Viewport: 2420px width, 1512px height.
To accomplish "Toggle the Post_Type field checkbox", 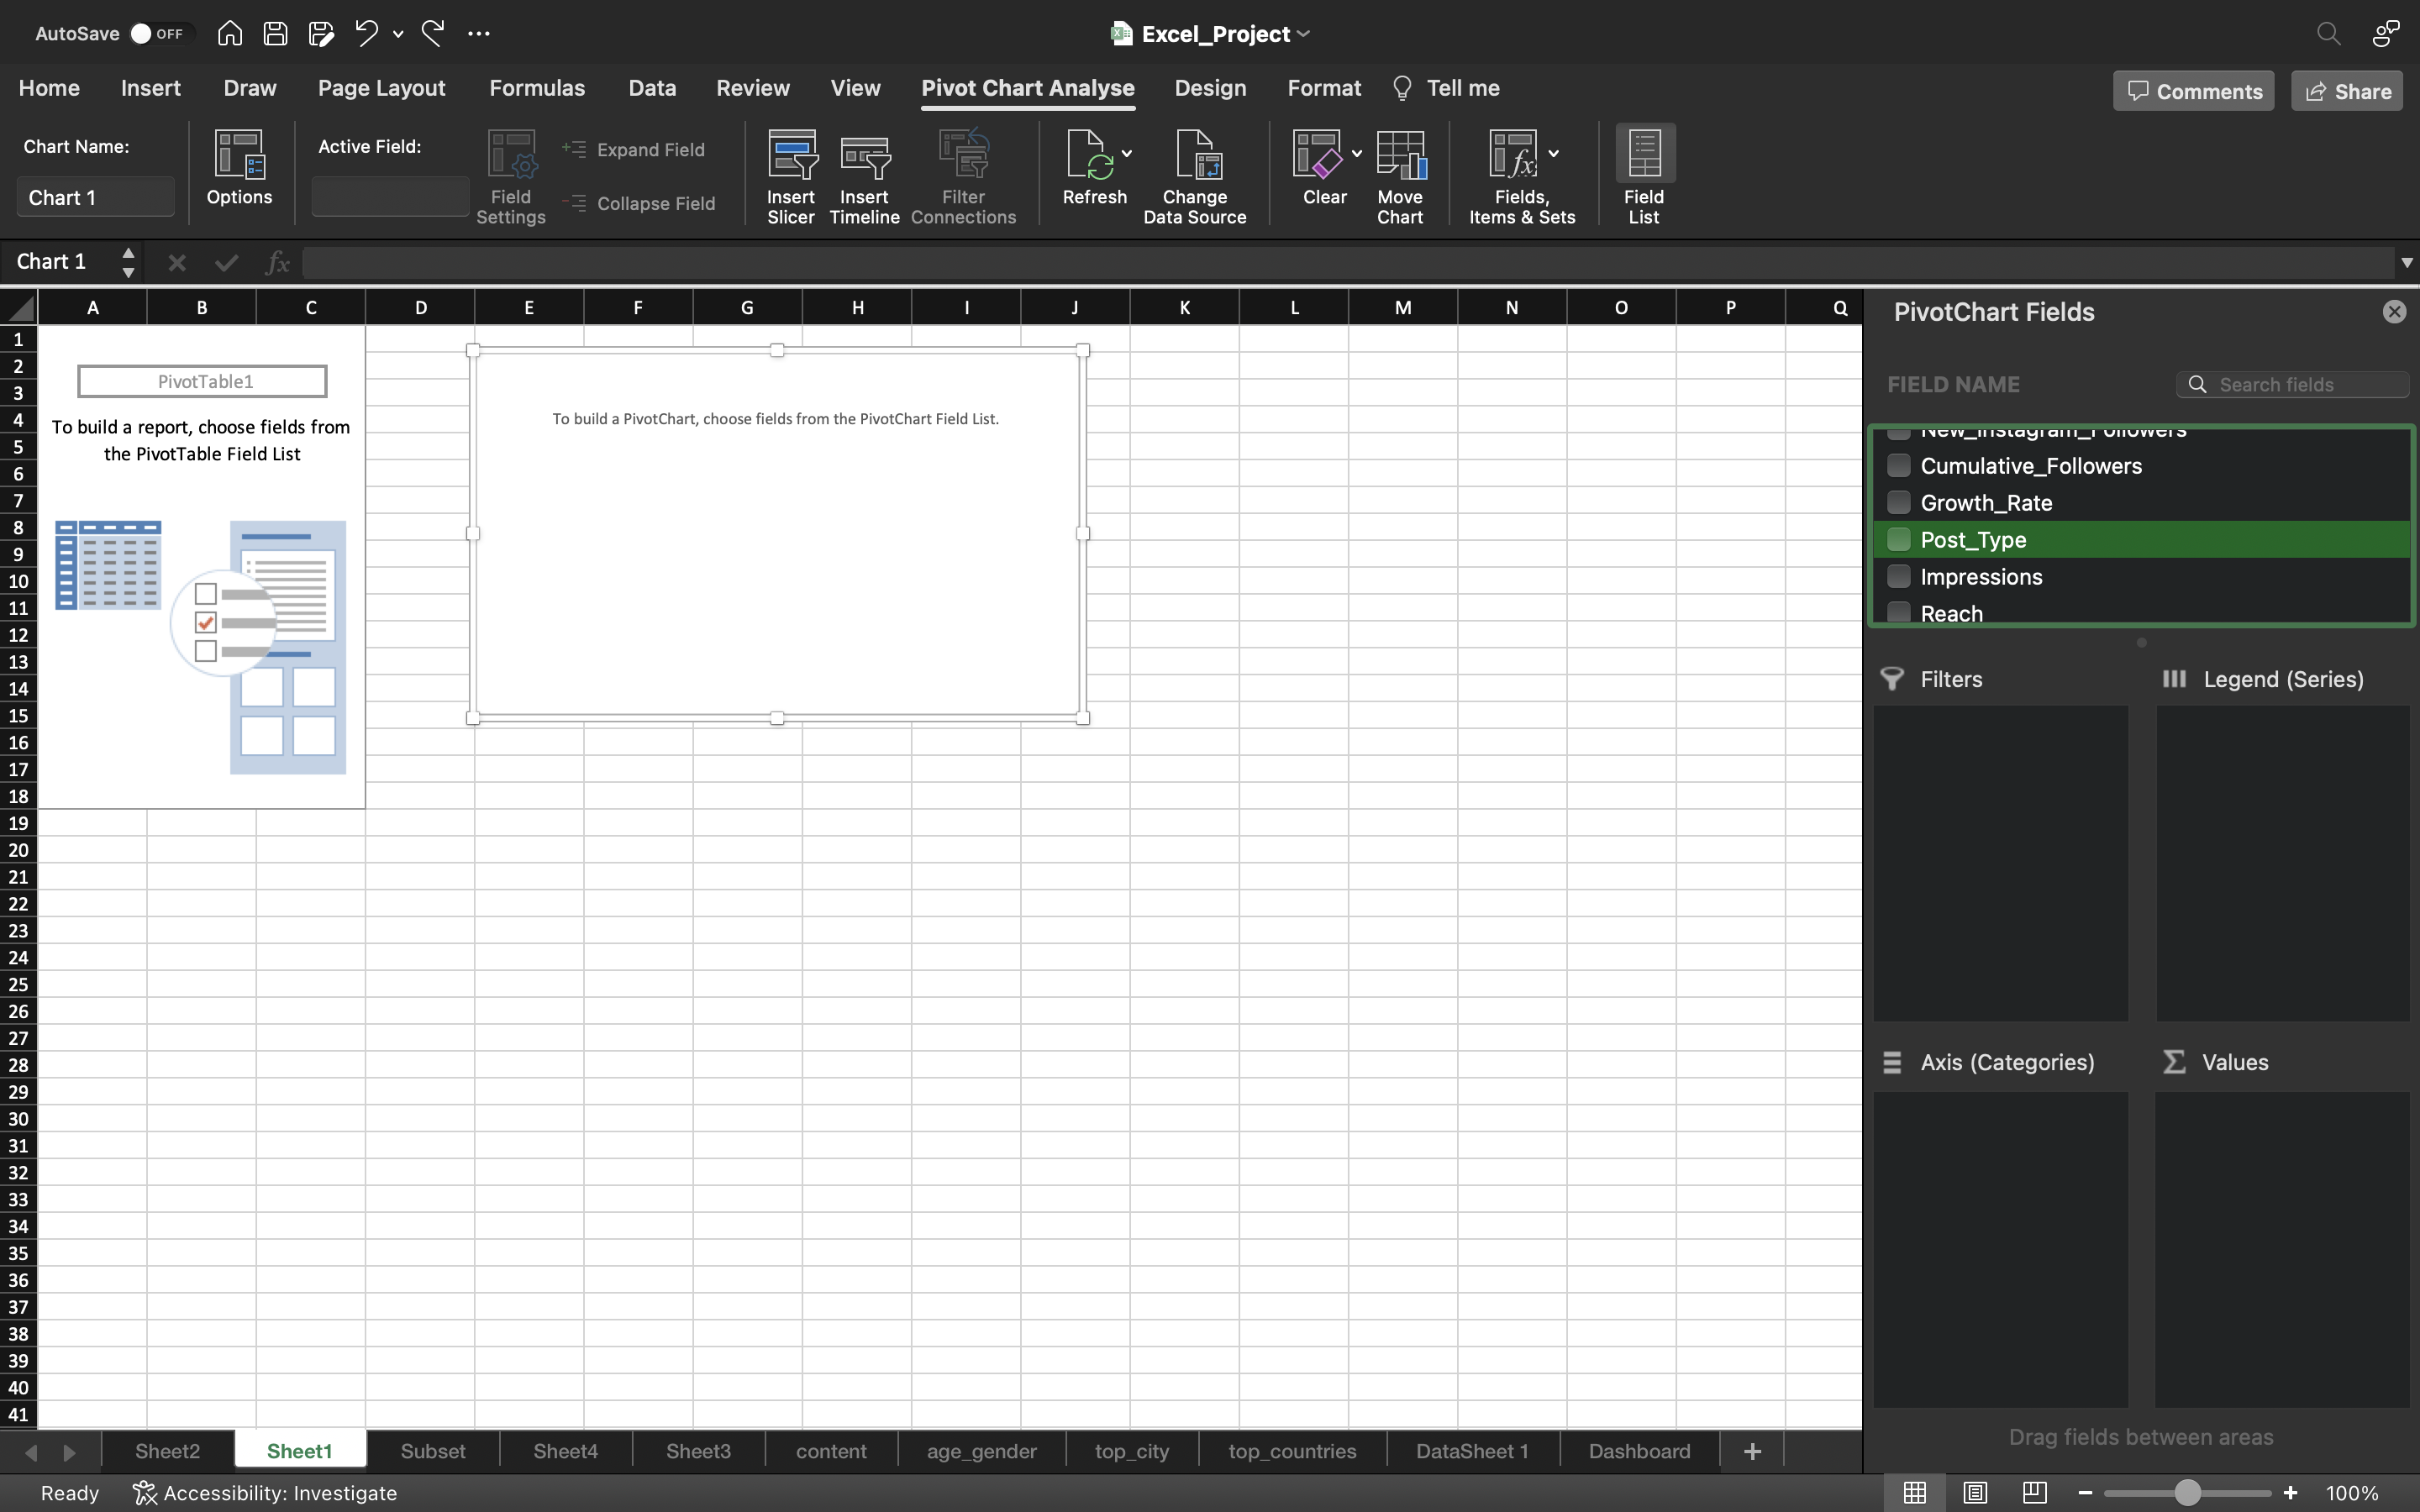I will [x=1899, y=538].
